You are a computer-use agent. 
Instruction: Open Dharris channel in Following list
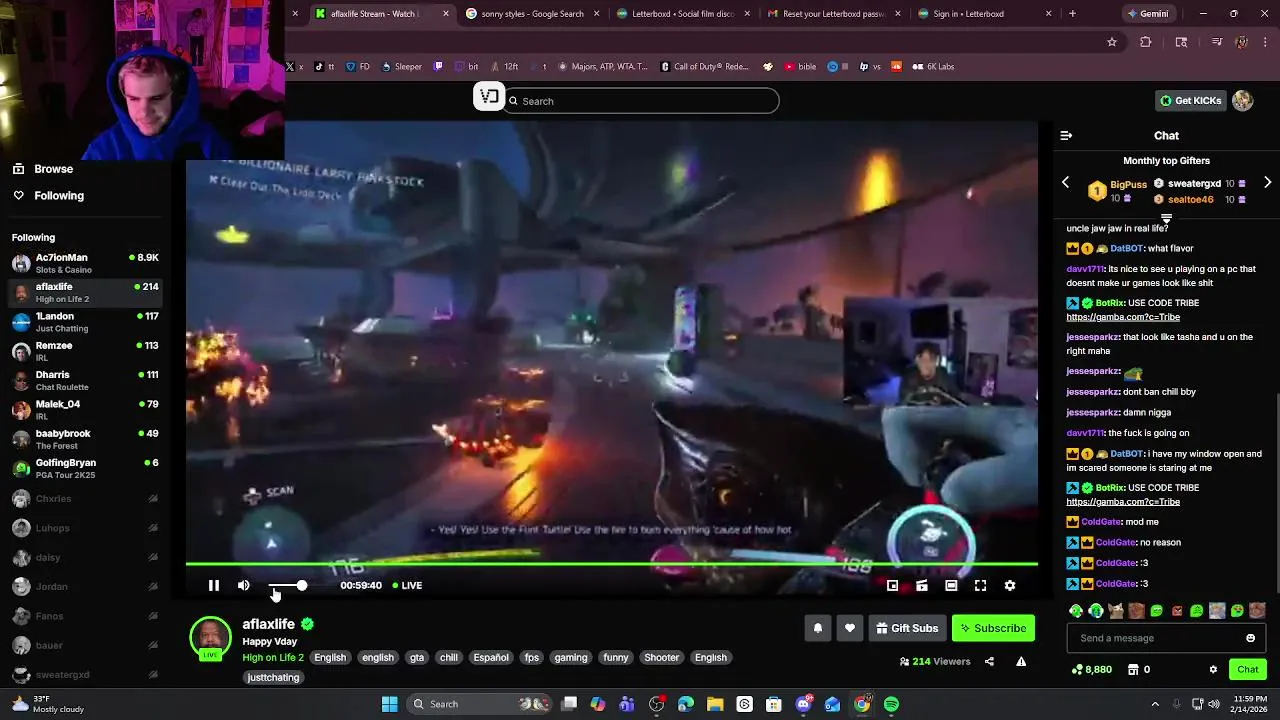point(83,381)
